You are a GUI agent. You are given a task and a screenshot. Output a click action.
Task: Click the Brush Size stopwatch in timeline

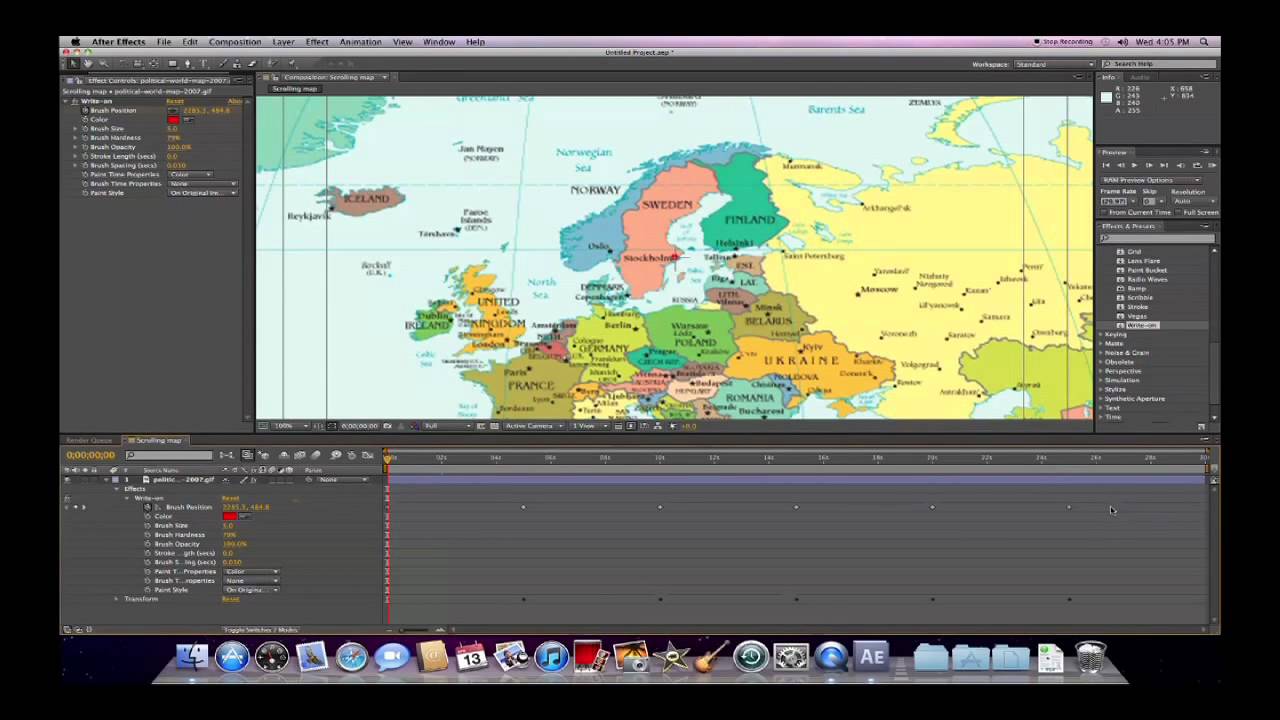tap(147, 525)
